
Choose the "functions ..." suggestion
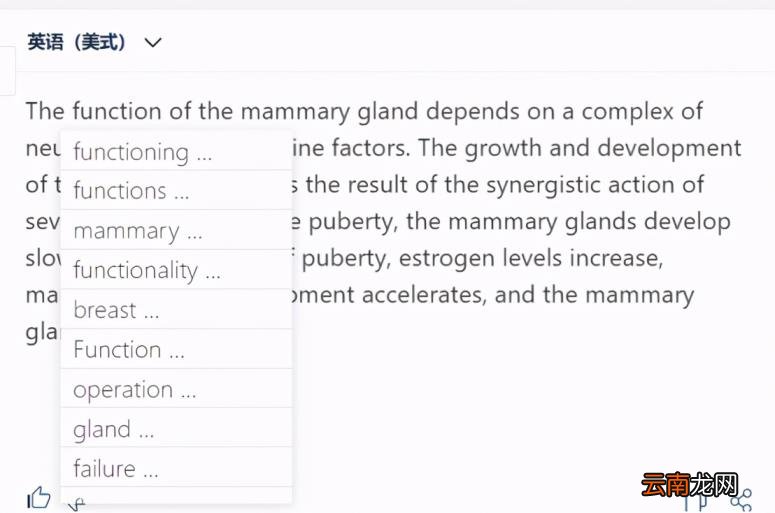pos(176,190)
